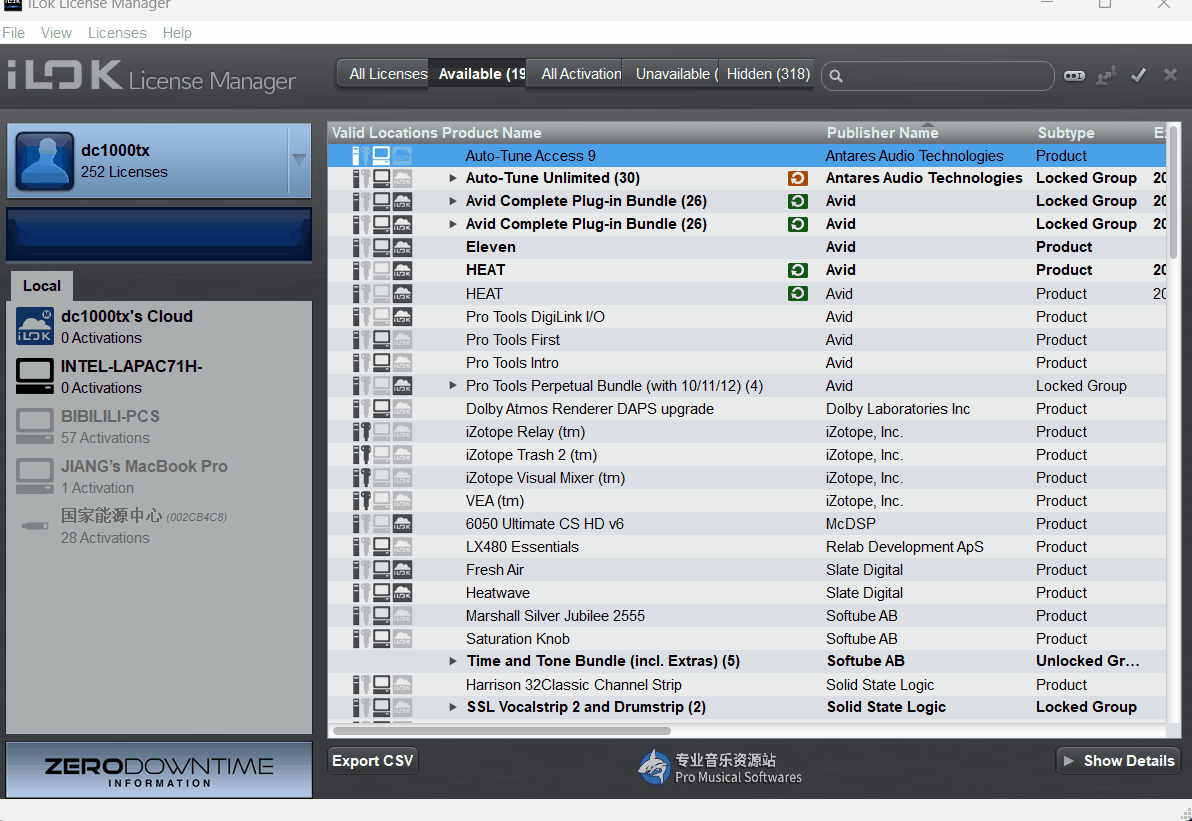Click the checkmark activate icon in toolbar
This screenshot has height=821, width=1192.
click(1138, 76)
